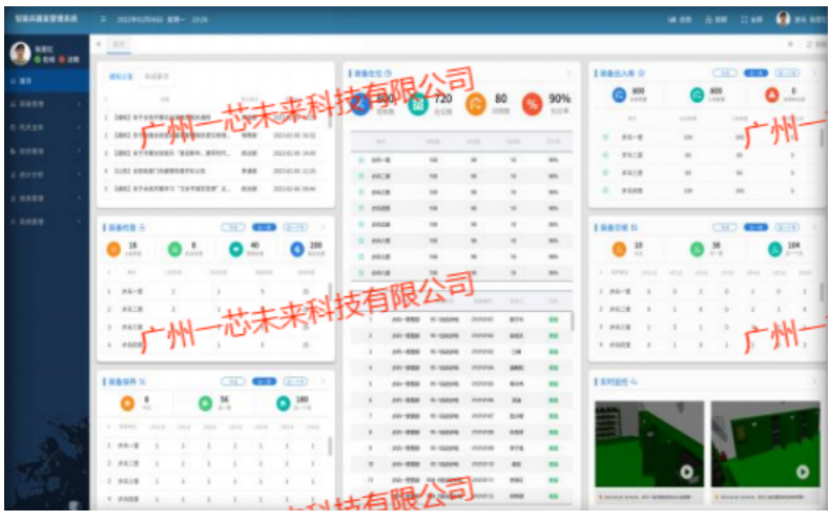The height and width of the screenshot is (521, 831).
Task: Select the filled blue period pill in the 16/8/40/200 panel
Action: [x=264, y=227]
